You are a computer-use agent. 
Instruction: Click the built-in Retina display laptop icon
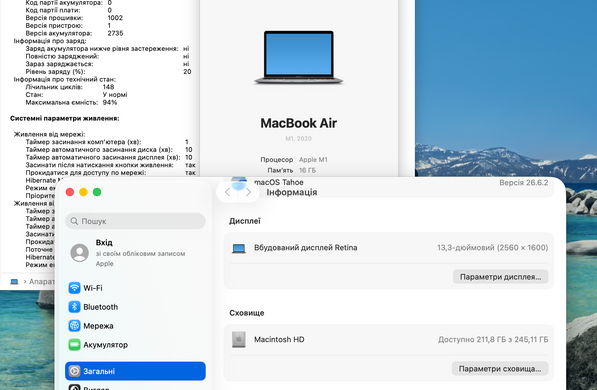(x=239, y=248)
